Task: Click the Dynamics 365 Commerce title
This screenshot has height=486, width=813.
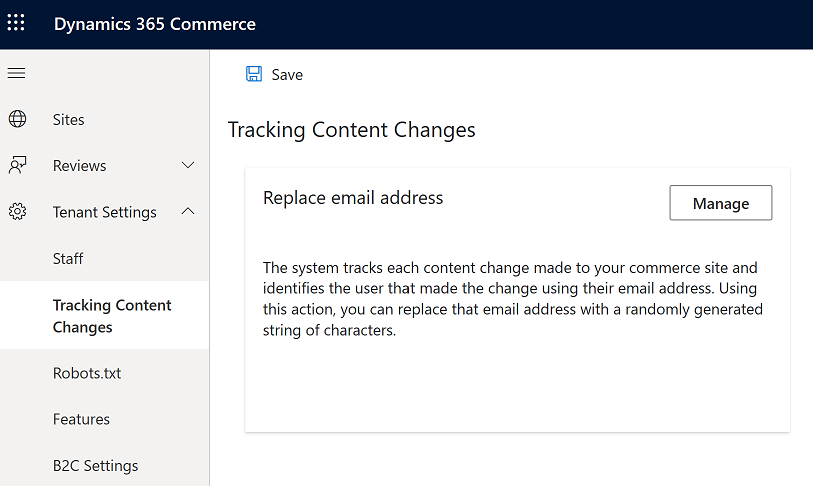Action: [x=154, y=24]
